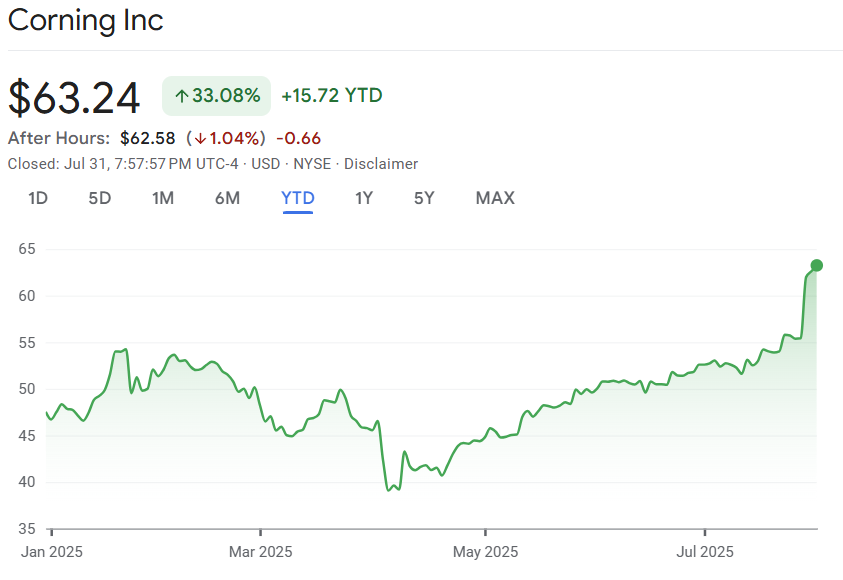
Task: Switch to the 5D chart range
Action: coord(100,198)
